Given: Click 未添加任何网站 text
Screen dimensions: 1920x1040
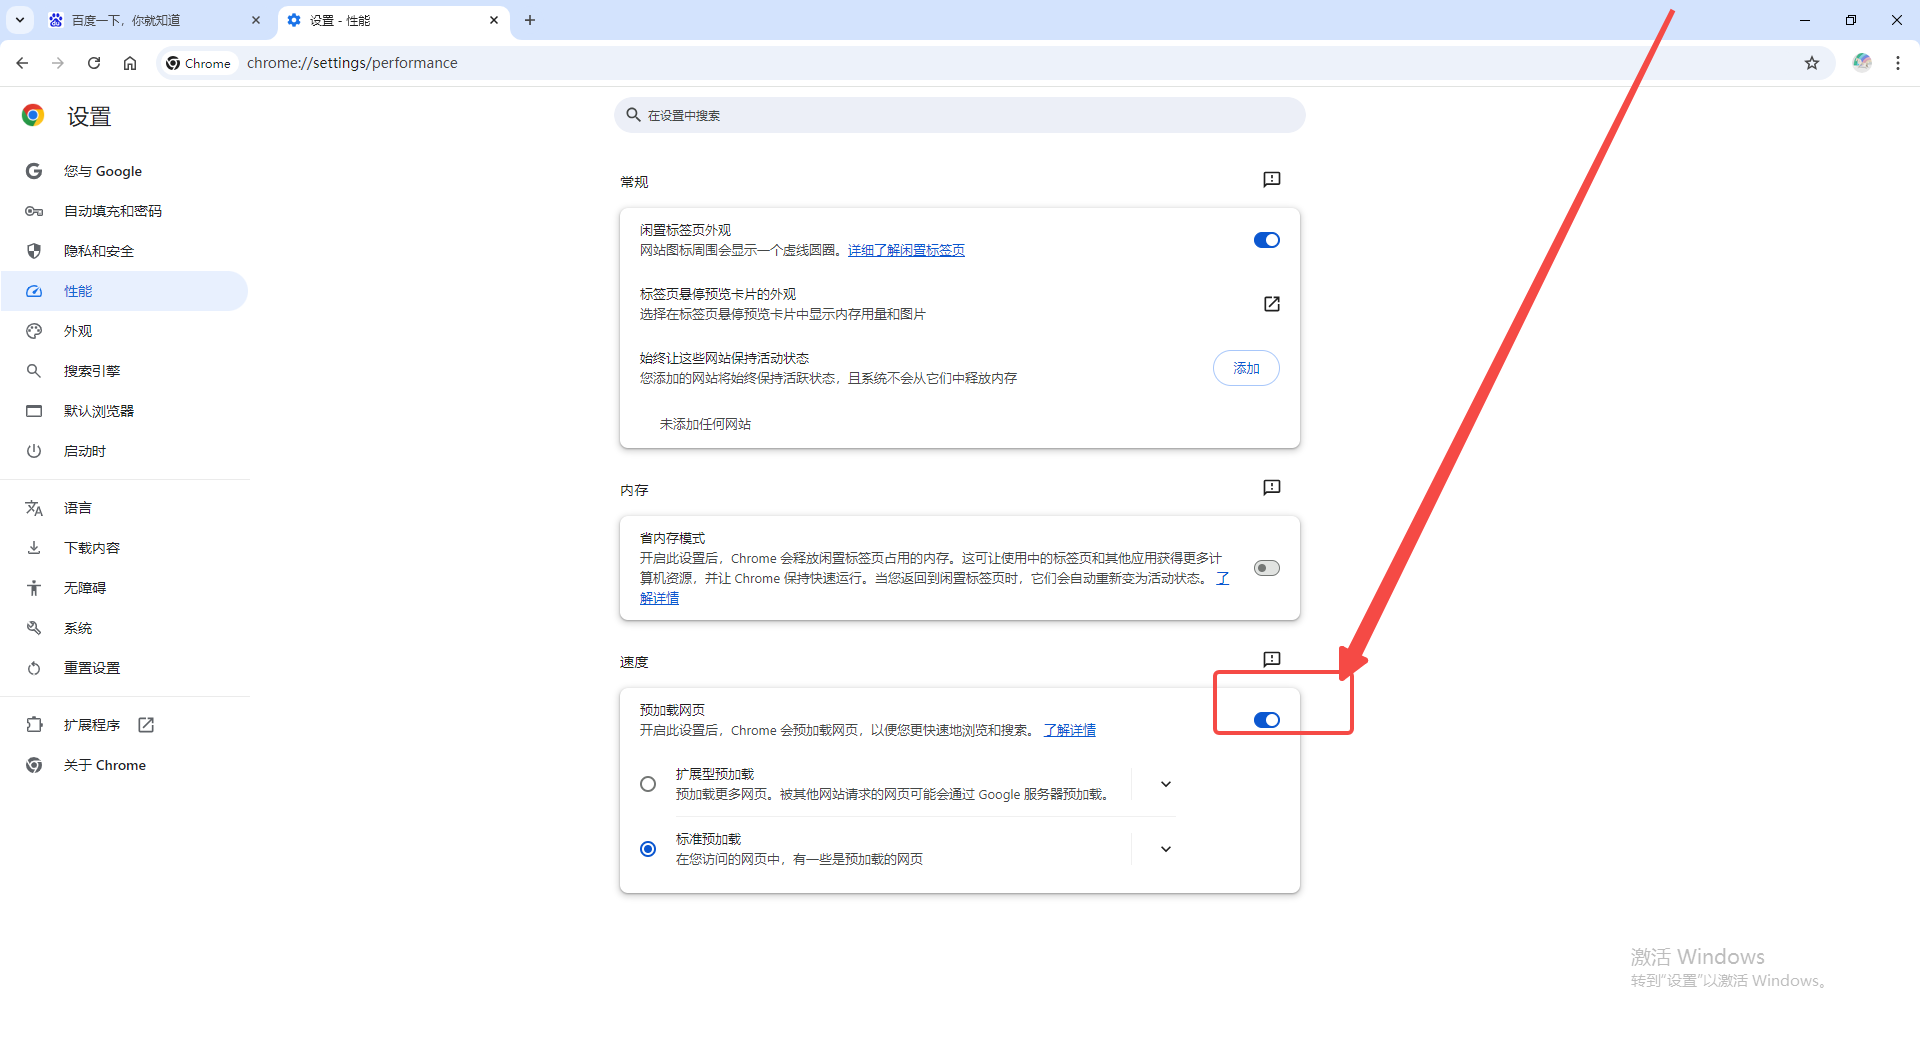Looking at the screenshot, I should 705,424.
